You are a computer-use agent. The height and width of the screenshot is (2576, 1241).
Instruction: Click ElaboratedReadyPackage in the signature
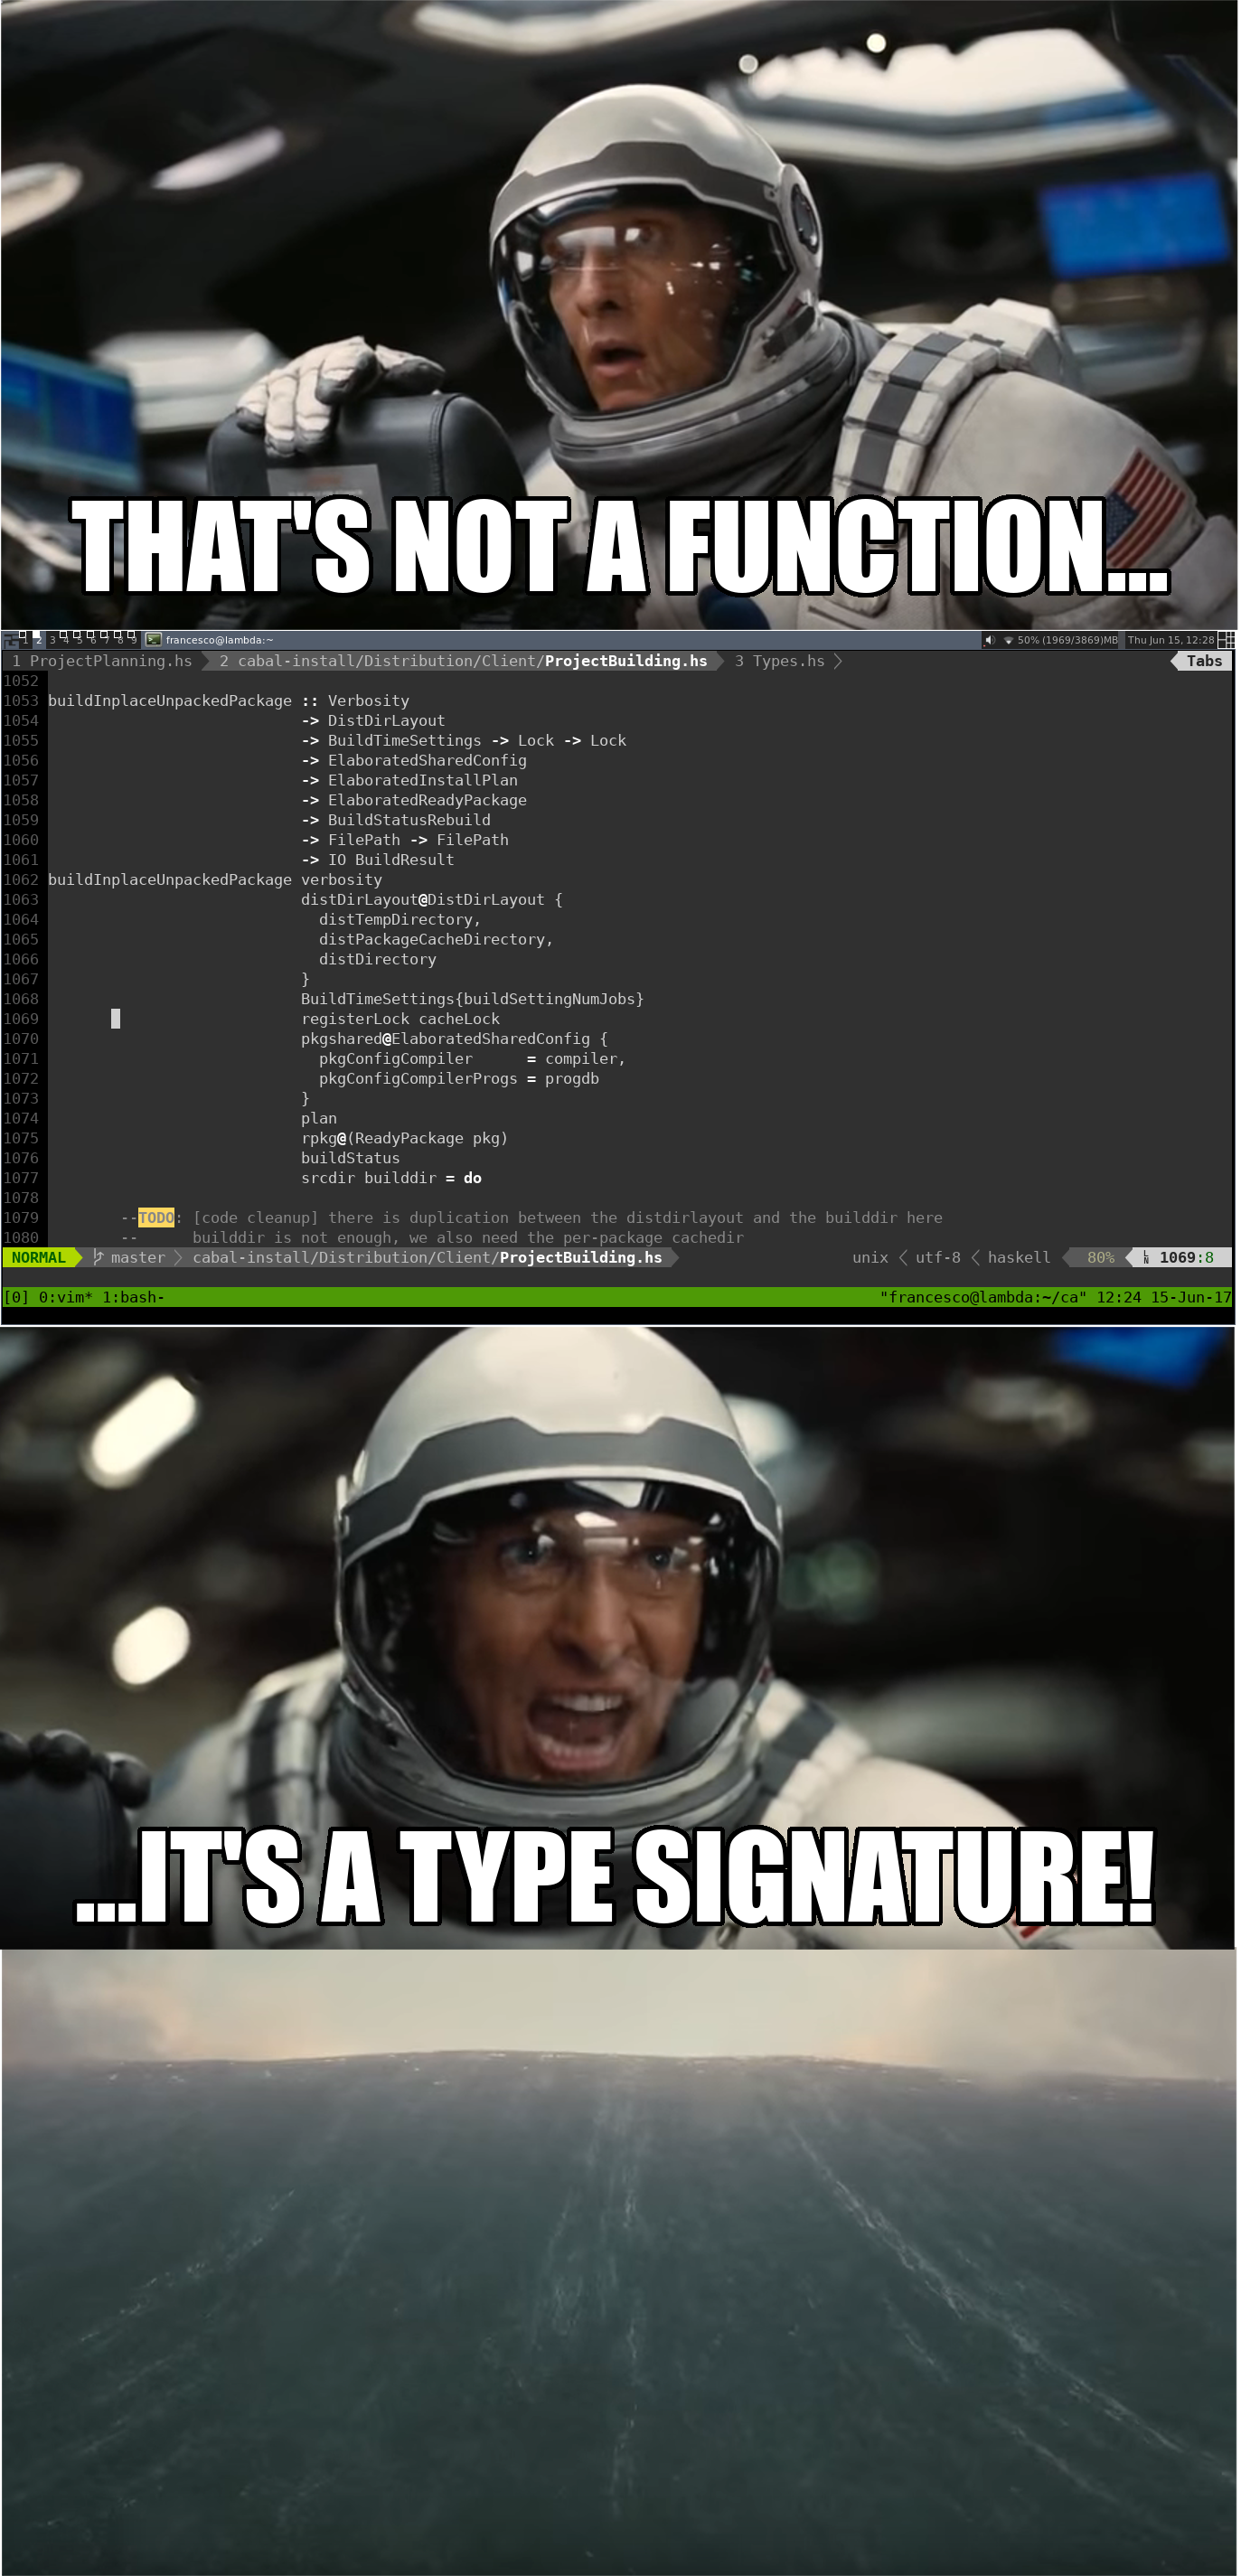click(x=427, y=800)
